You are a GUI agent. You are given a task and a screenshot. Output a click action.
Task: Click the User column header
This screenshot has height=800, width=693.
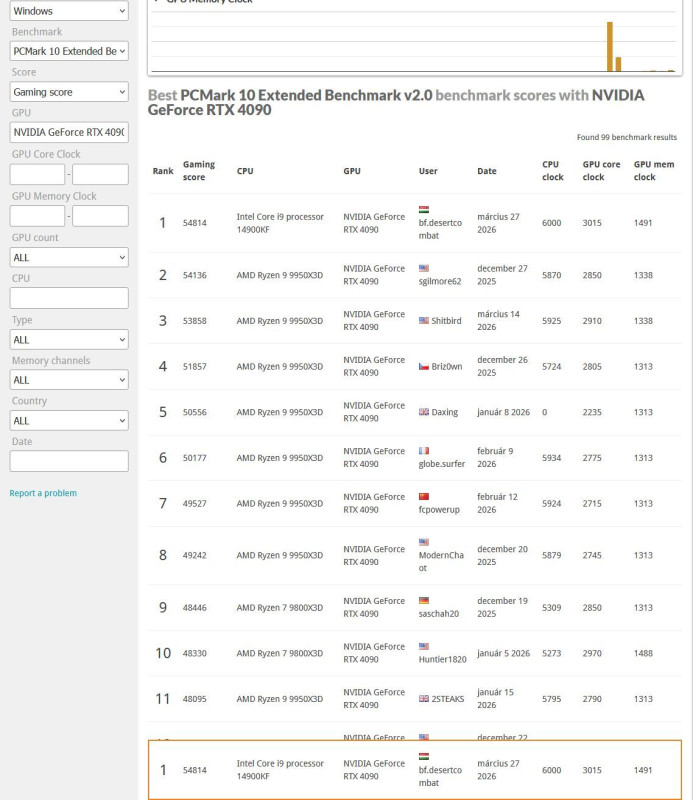pos(428,171)
